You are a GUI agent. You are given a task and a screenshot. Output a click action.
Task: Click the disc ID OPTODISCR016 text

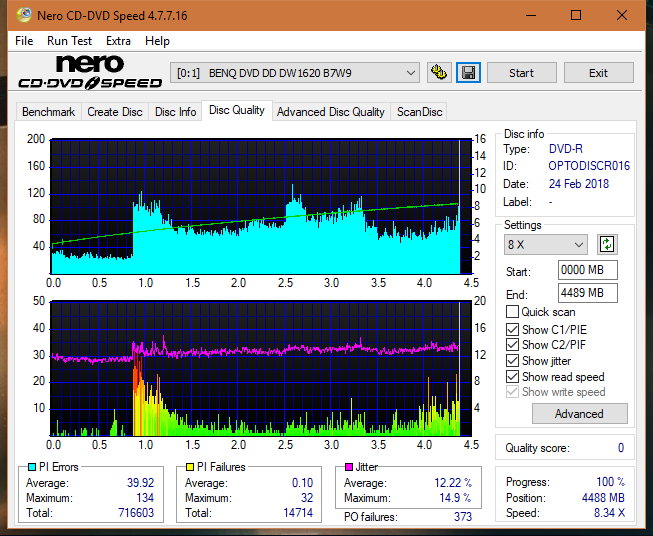tap(589, 166)
